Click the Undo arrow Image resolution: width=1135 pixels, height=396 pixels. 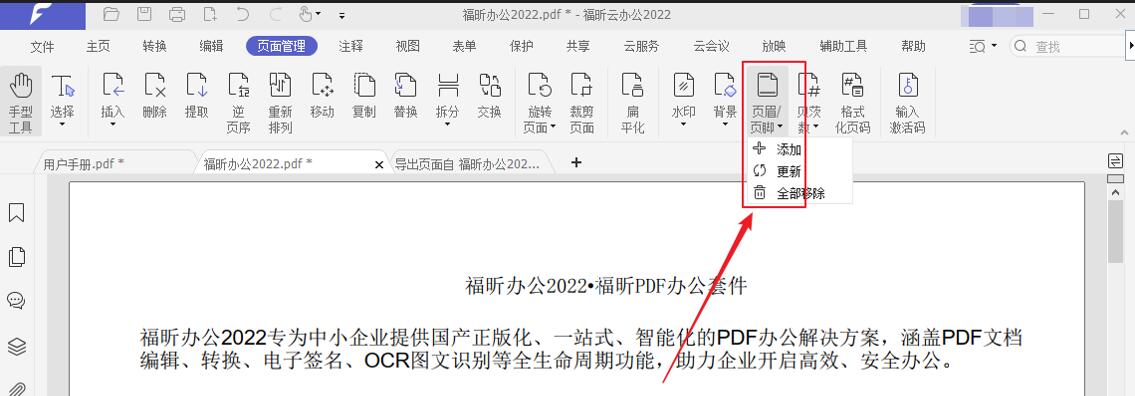(x=242, y=14)
